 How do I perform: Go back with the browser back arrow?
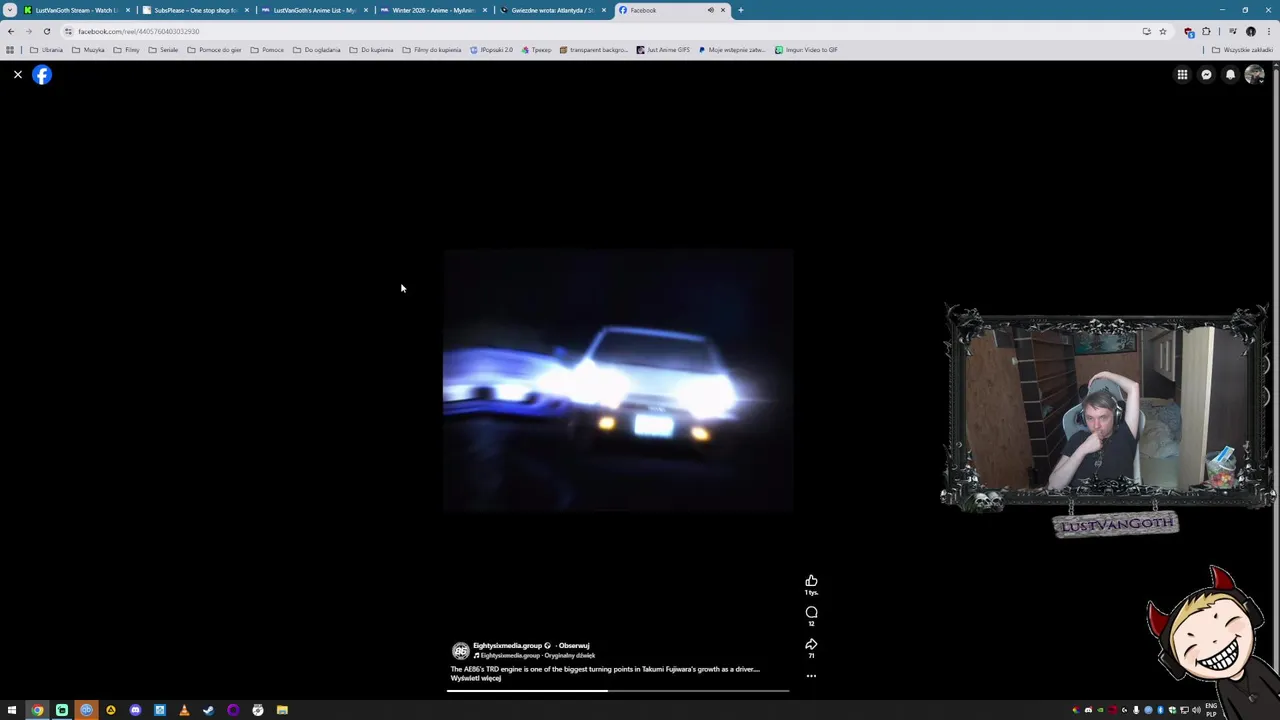point(11,31)
